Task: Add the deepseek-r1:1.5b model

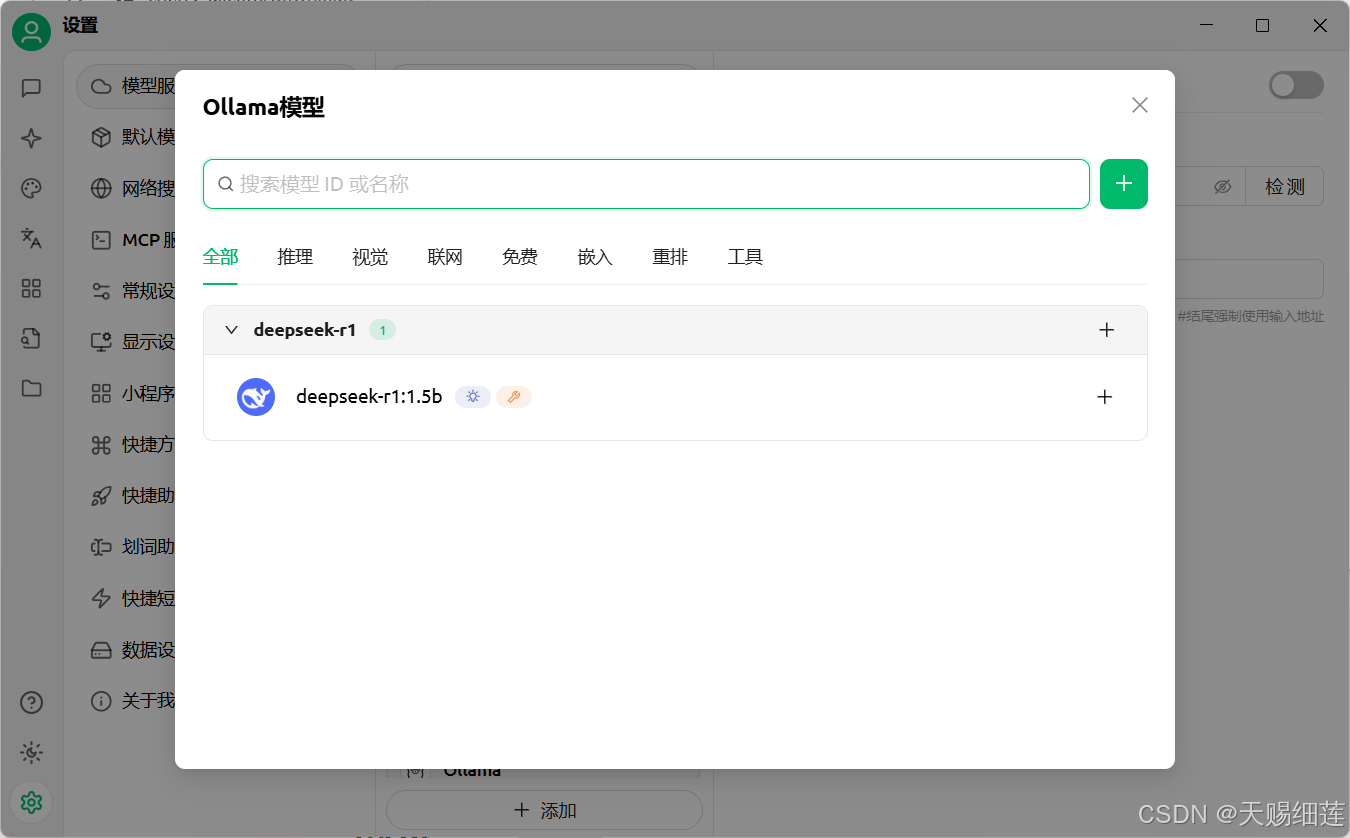Action: (1104, 397)
